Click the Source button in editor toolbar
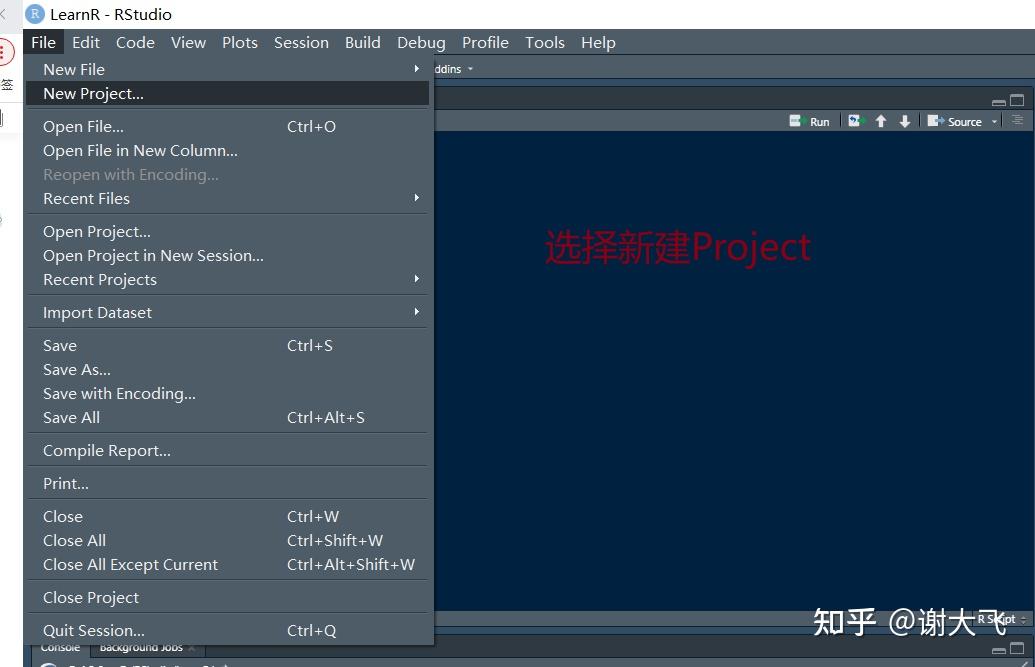1035x667 pixels. (x=954, y=122)
